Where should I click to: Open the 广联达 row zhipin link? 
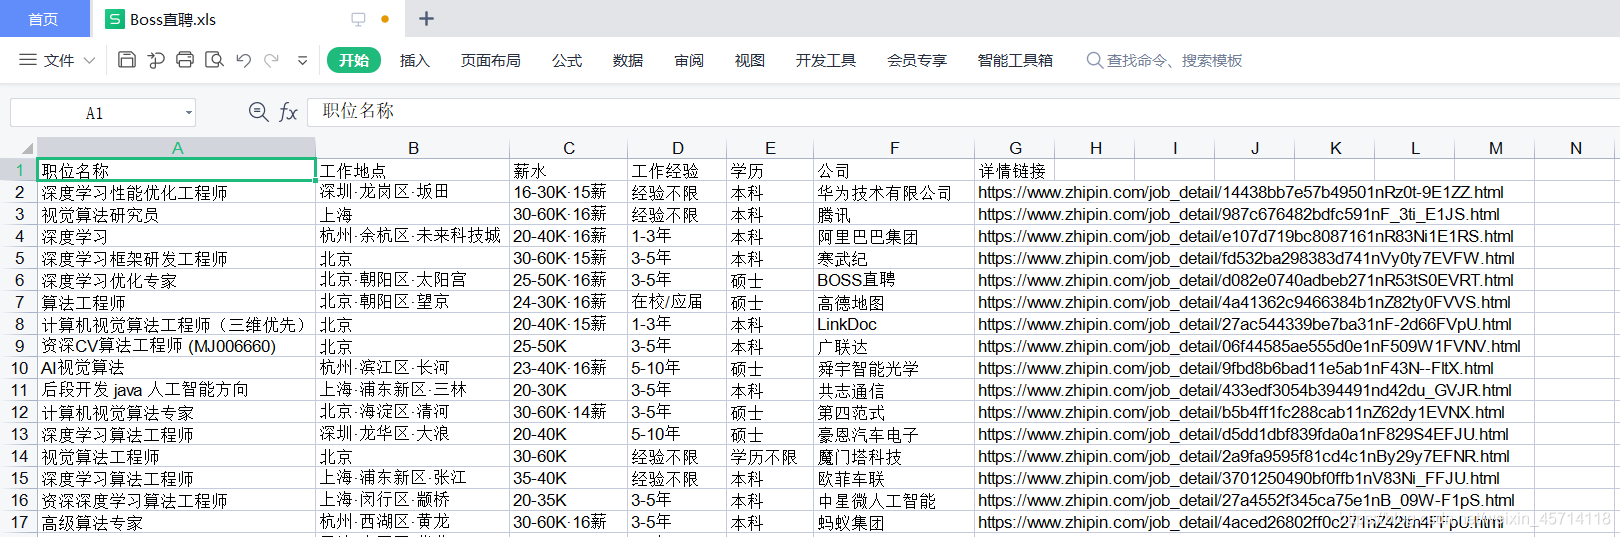[x=1249, y=346]
